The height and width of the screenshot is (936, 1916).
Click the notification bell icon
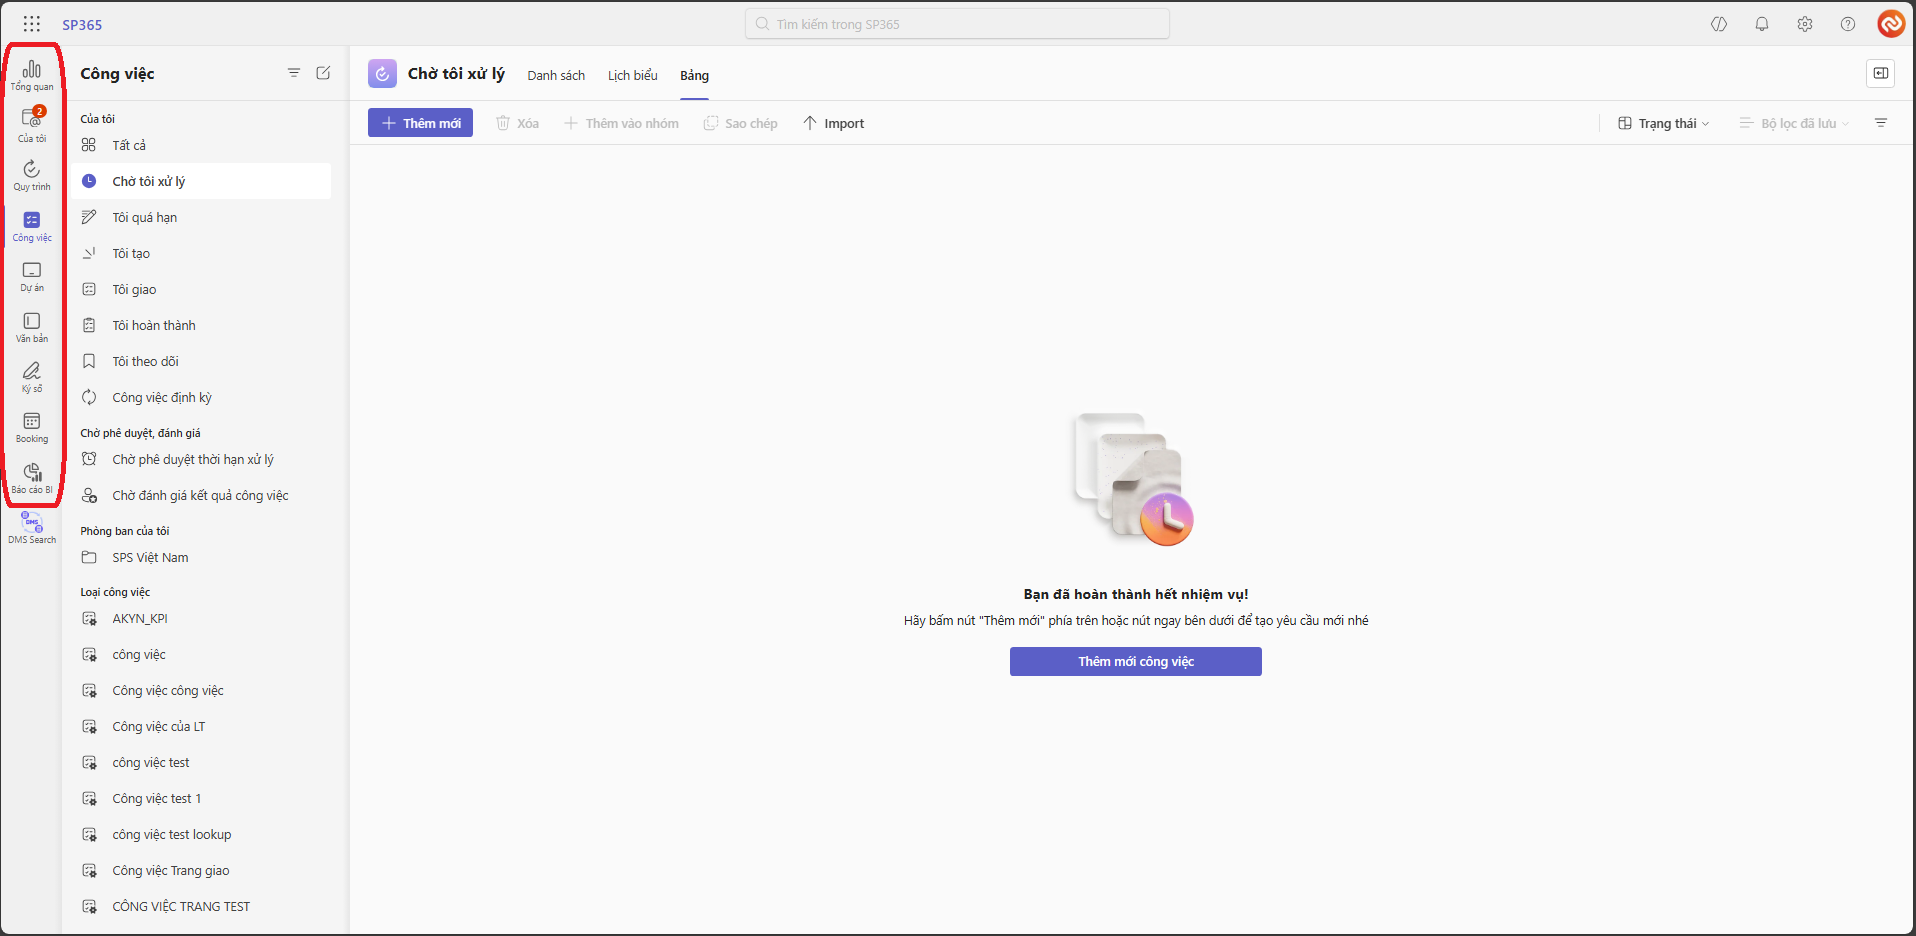1761,24
